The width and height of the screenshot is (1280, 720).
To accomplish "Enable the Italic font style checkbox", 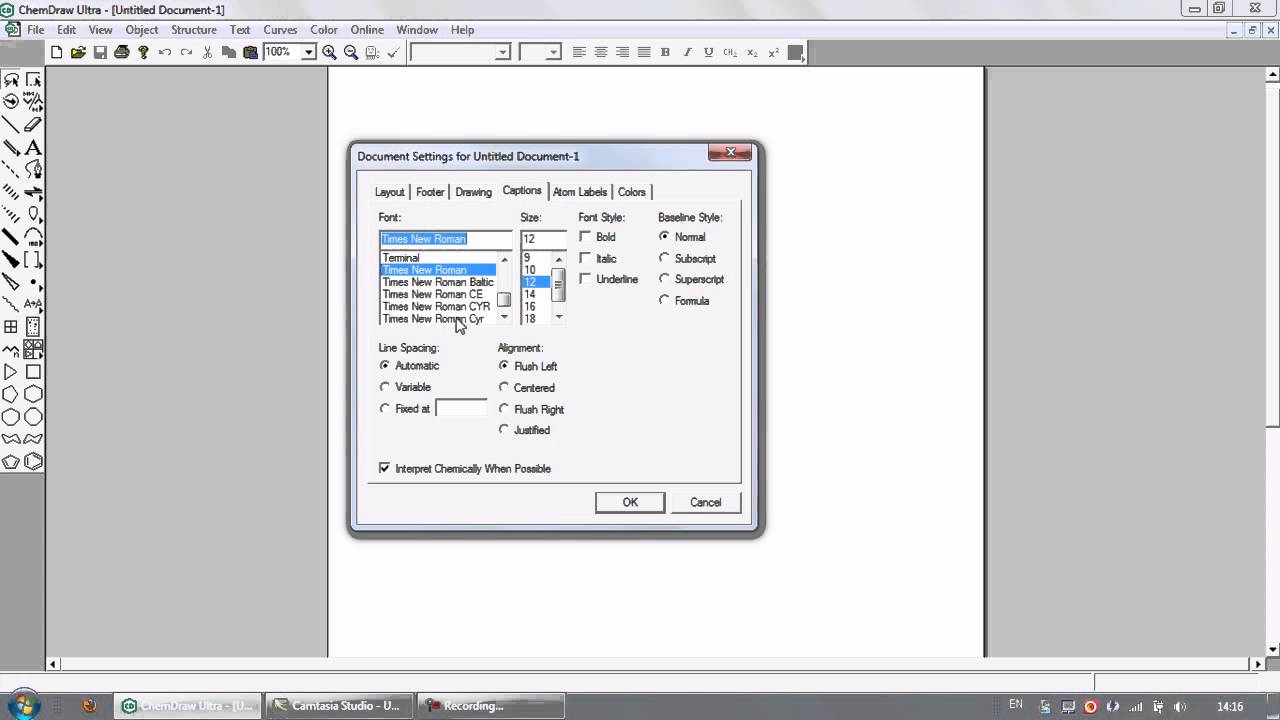I will [x=585, y=258].
